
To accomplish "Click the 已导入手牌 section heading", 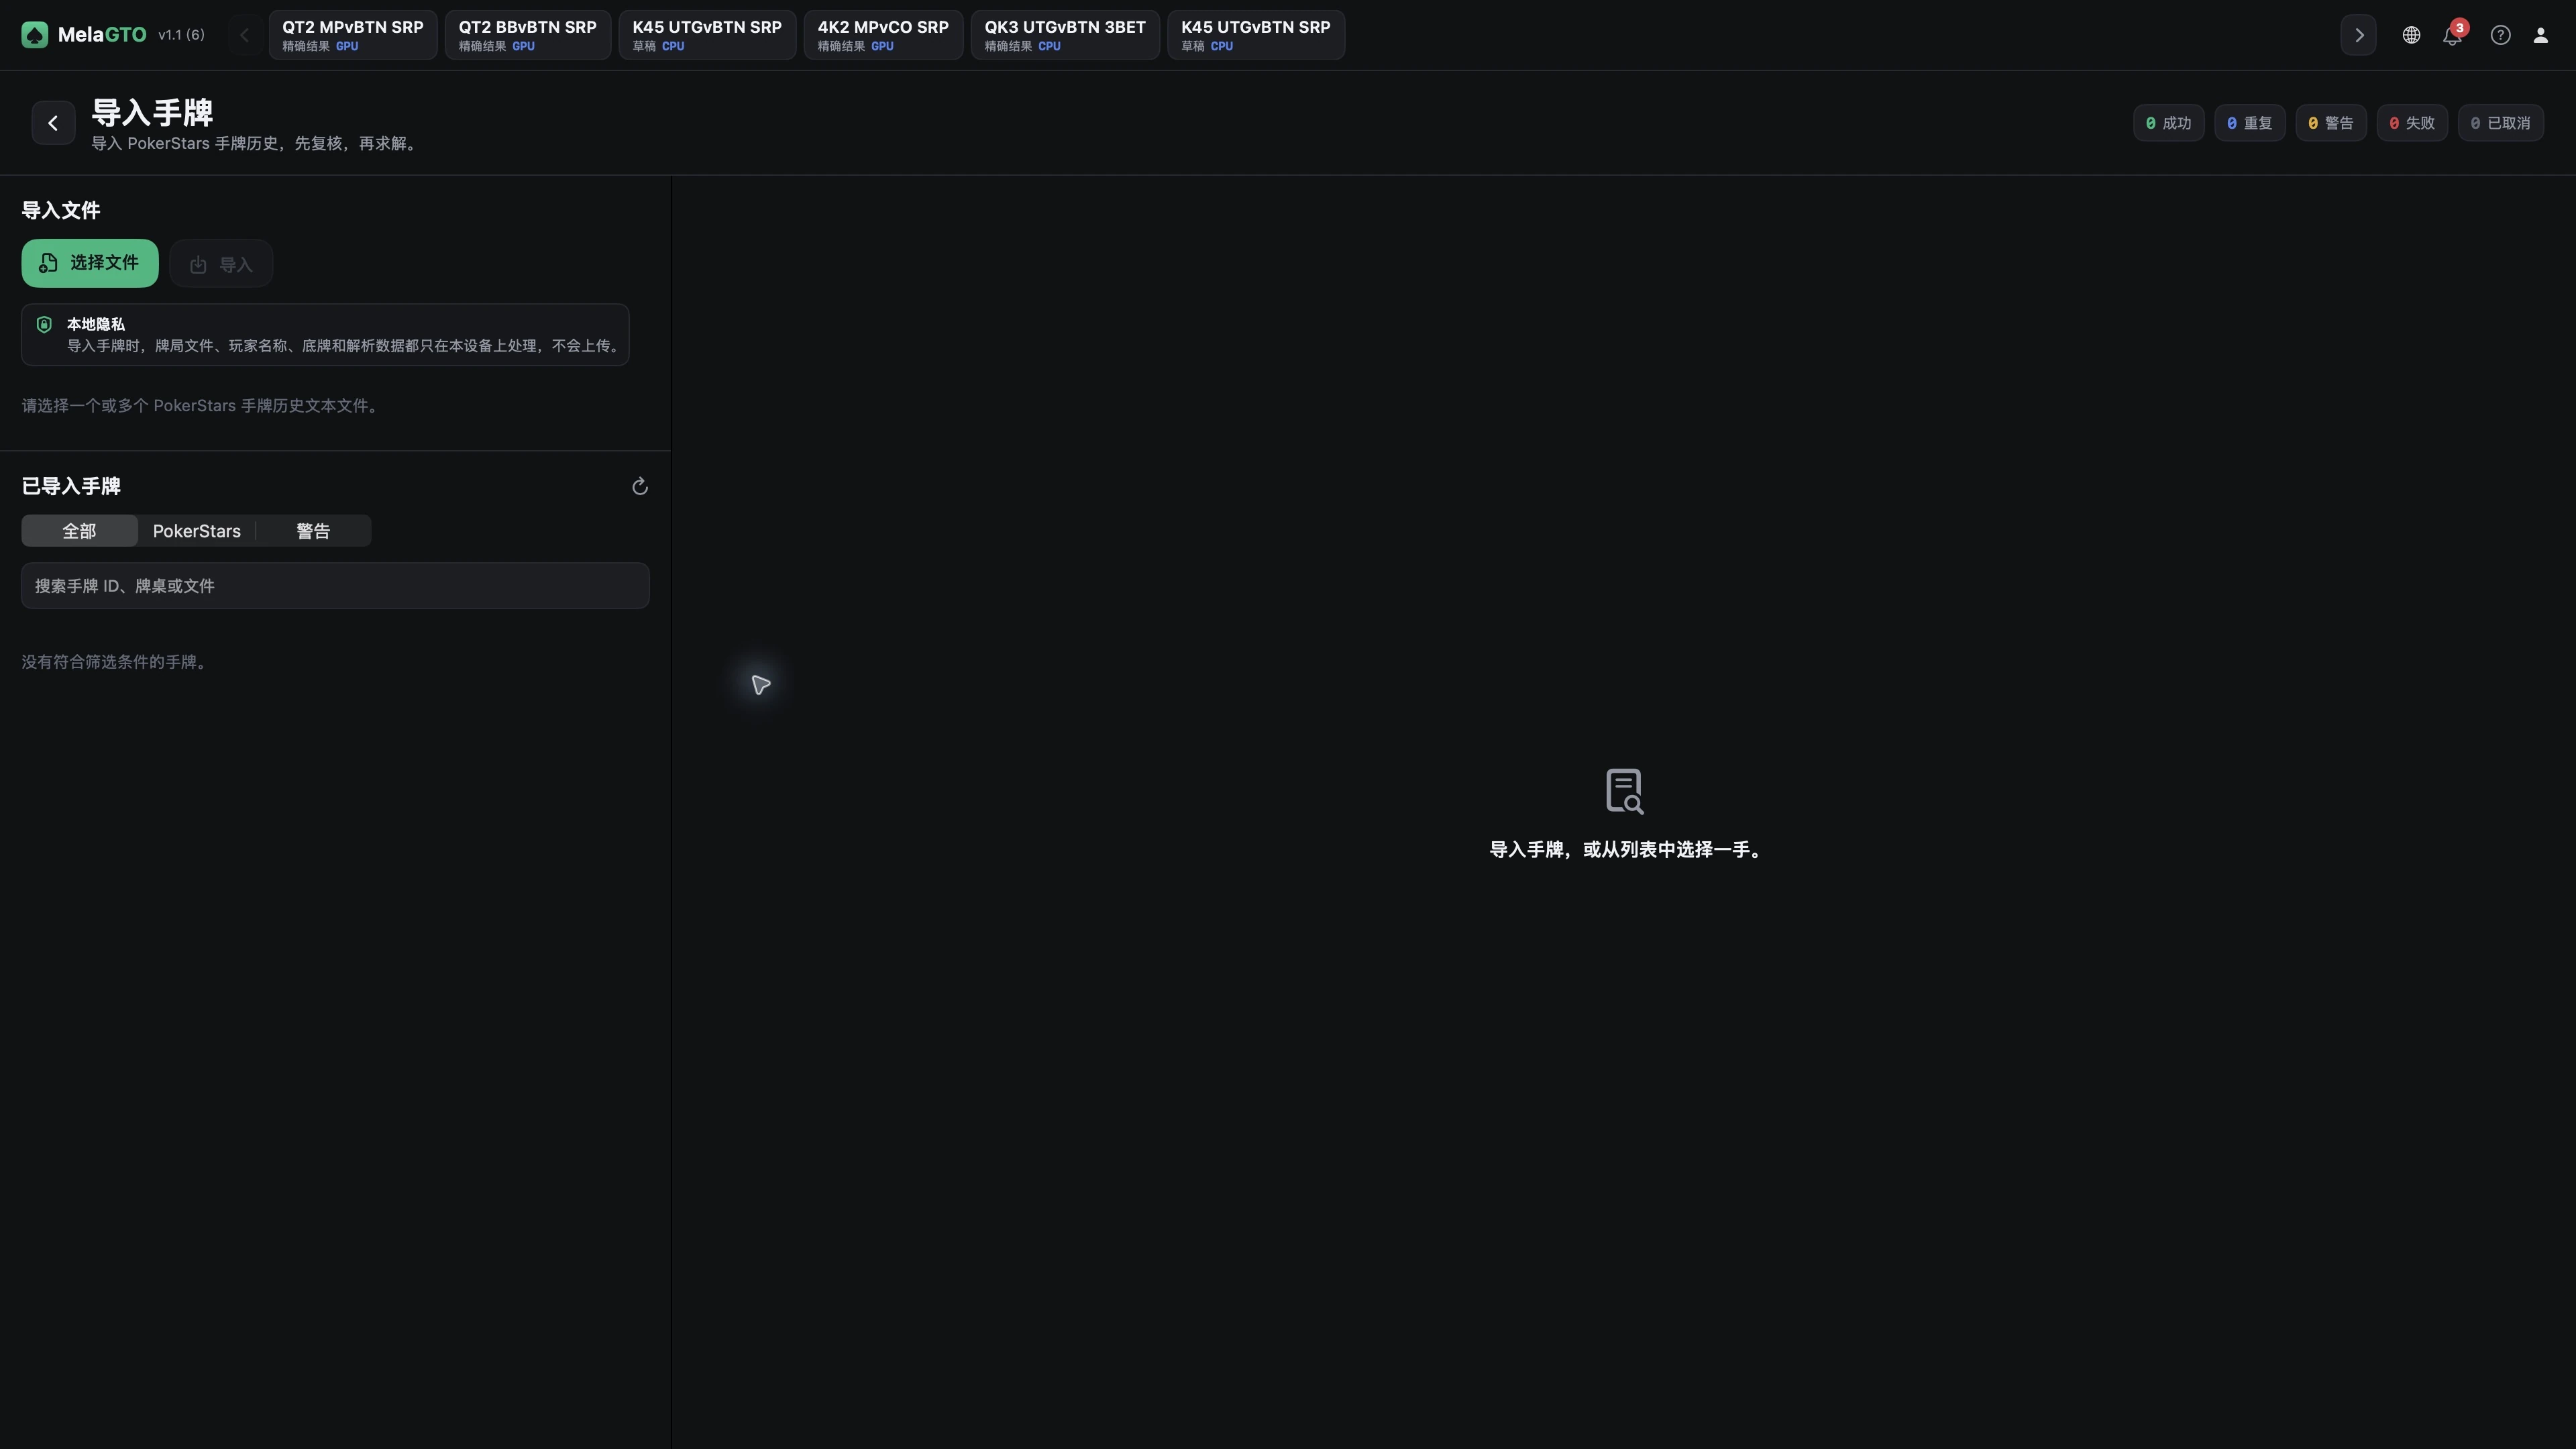I will 71,486.
